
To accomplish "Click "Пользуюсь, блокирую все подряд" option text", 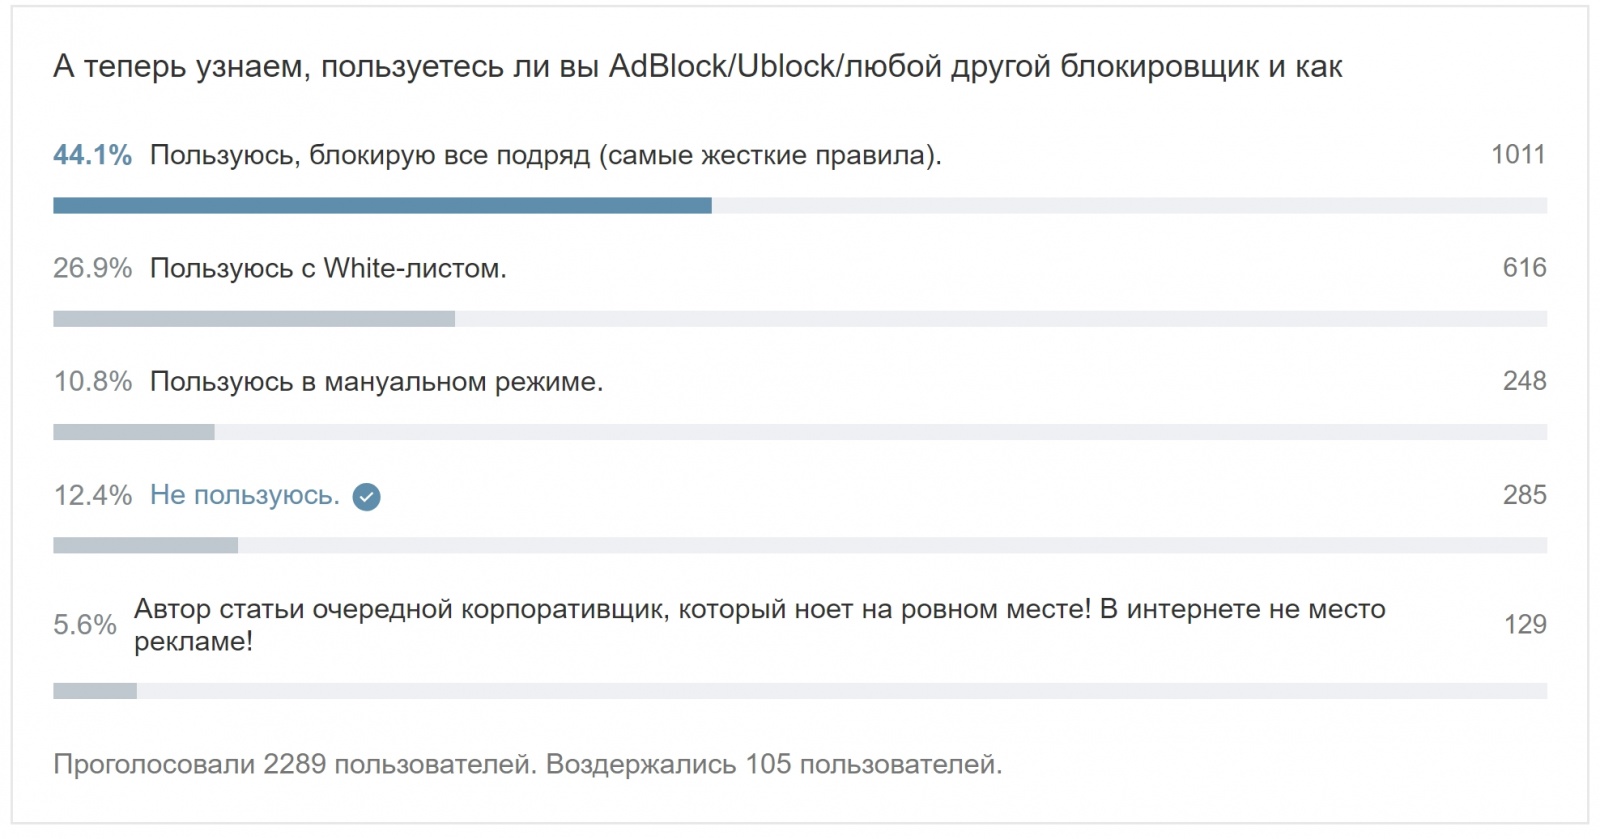I will pos(545,155).
